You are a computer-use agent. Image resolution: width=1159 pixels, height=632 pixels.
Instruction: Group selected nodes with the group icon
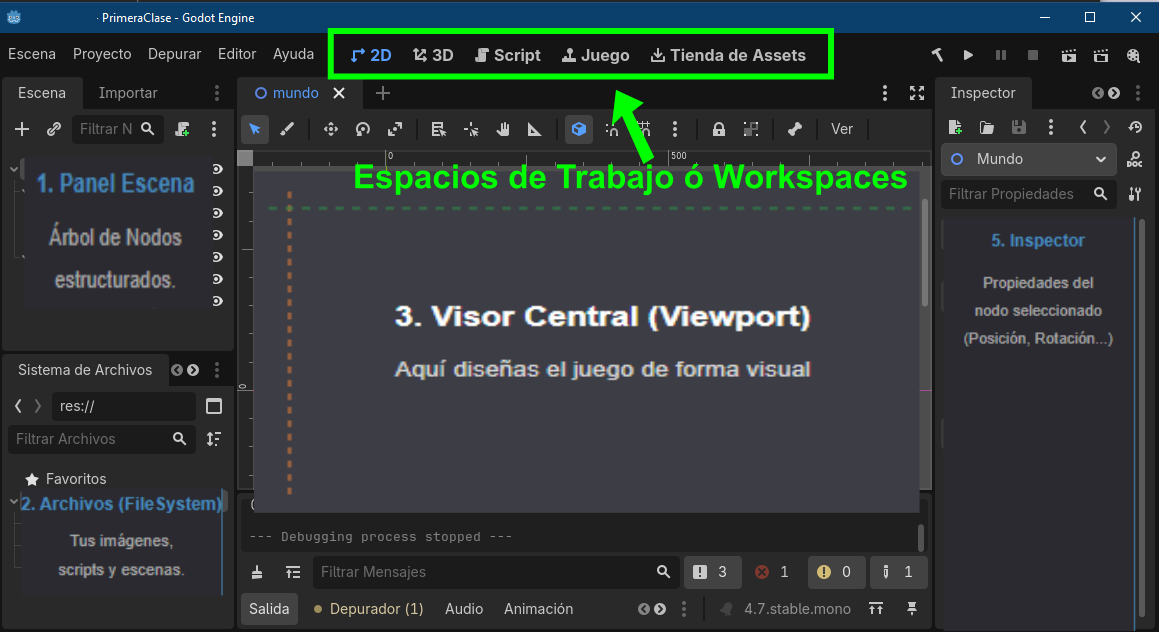pos(751,129)
